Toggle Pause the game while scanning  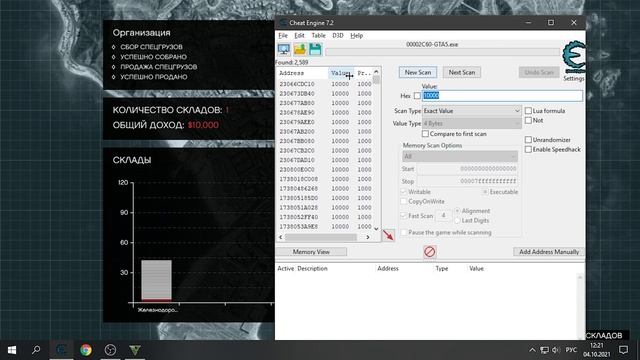[x=404, y=232]
